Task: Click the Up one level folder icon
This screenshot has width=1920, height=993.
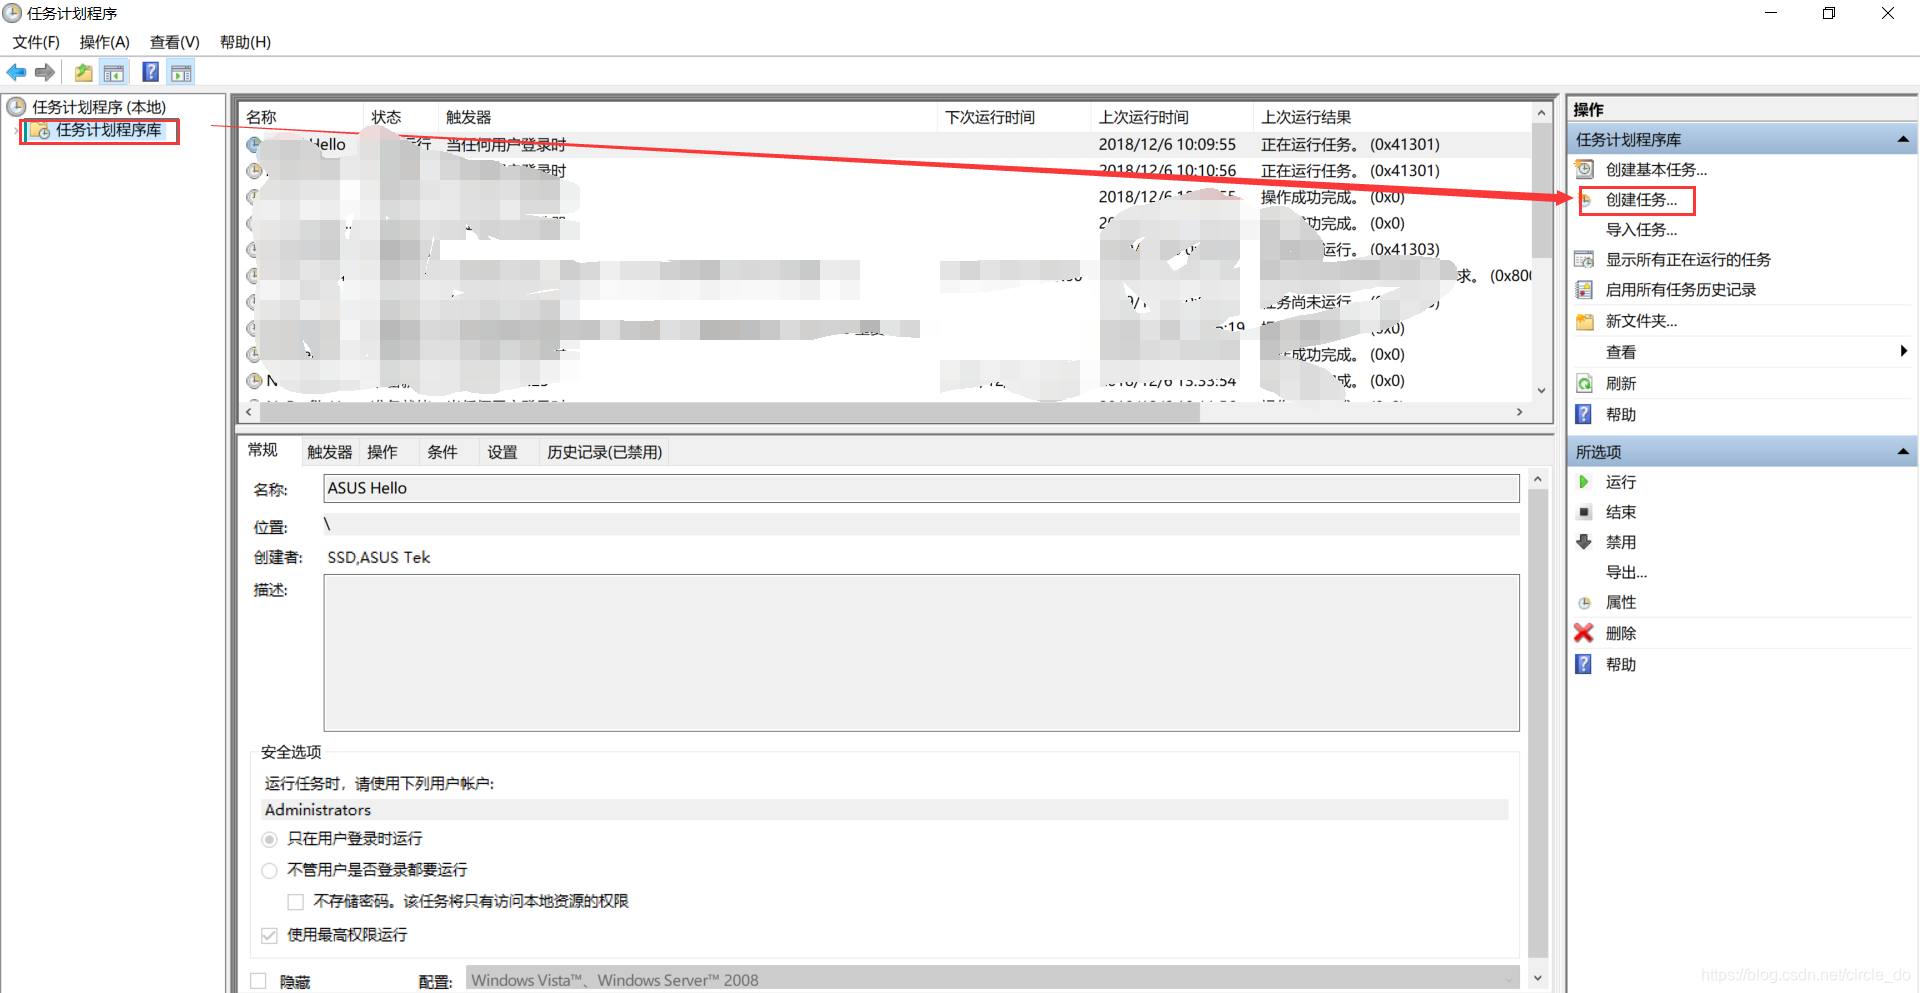Action: click(83, 72)
